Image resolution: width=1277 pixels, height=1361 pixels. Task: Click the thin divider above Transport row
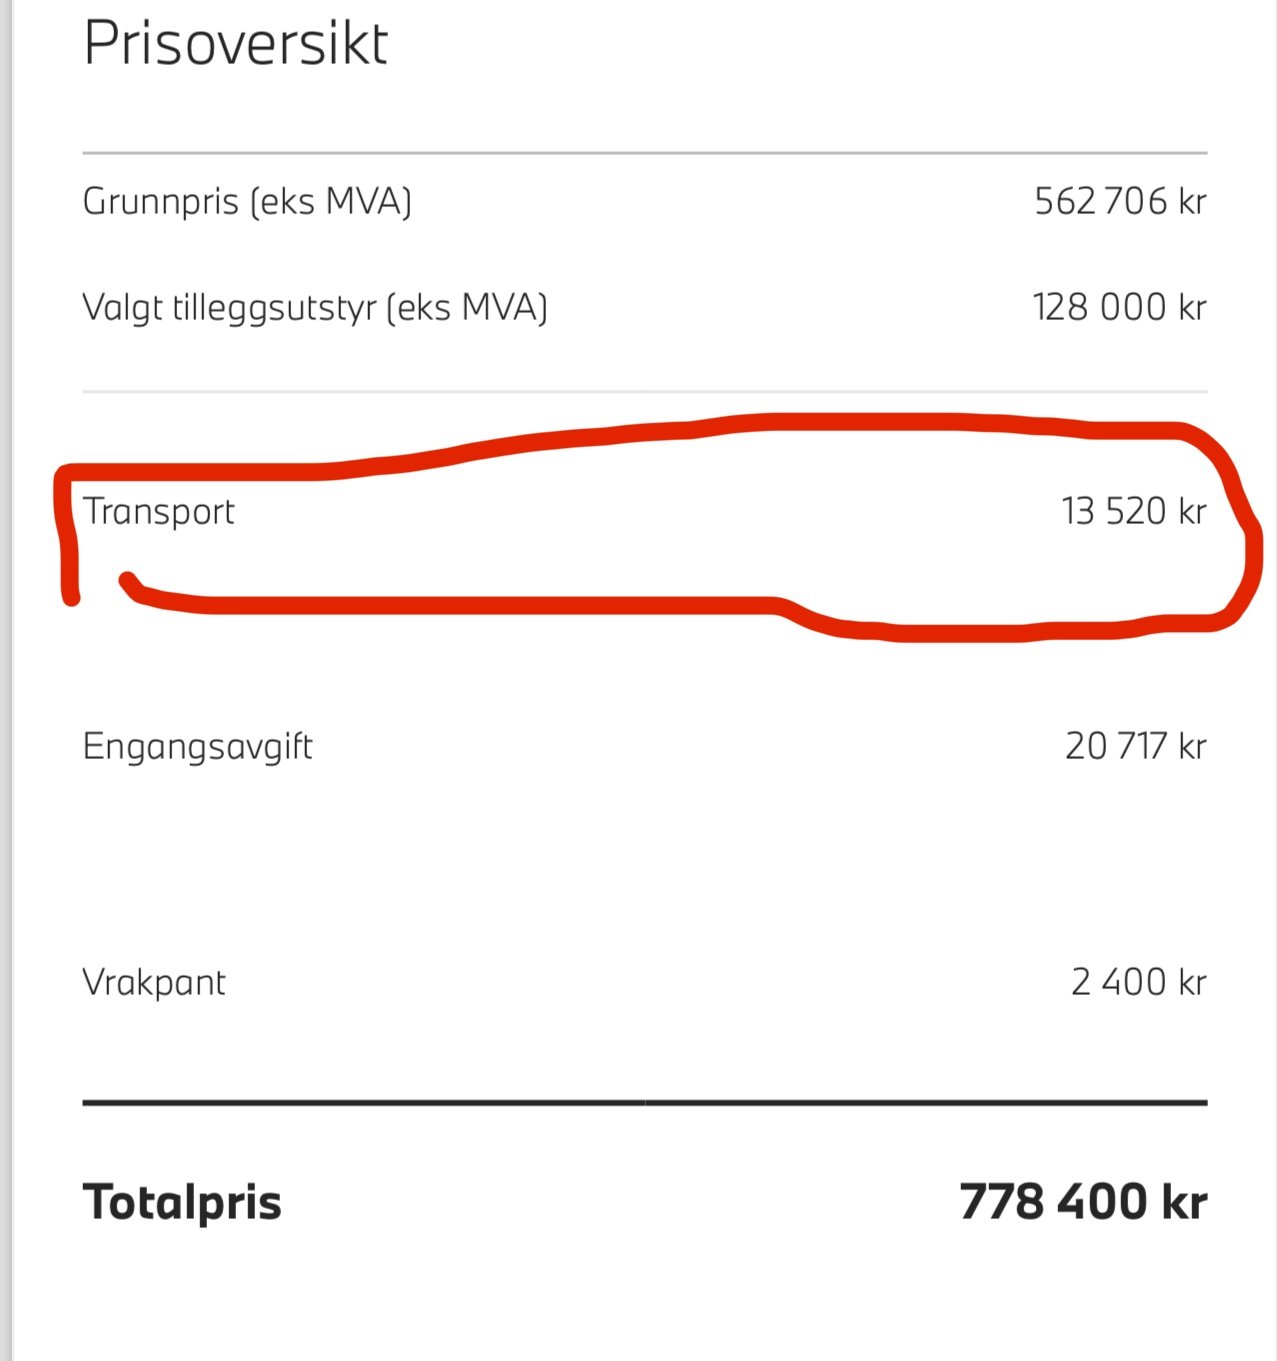click(x=645, y=392)
